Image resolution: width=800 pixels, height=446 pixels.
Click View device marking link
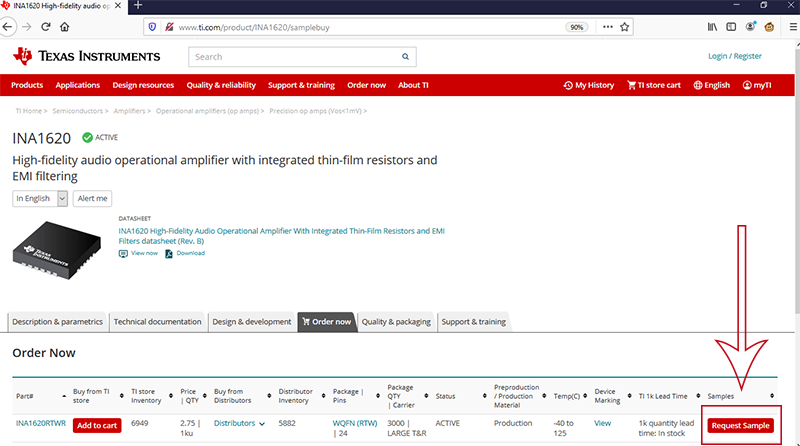pyautogui.click(x=602, y=423)
